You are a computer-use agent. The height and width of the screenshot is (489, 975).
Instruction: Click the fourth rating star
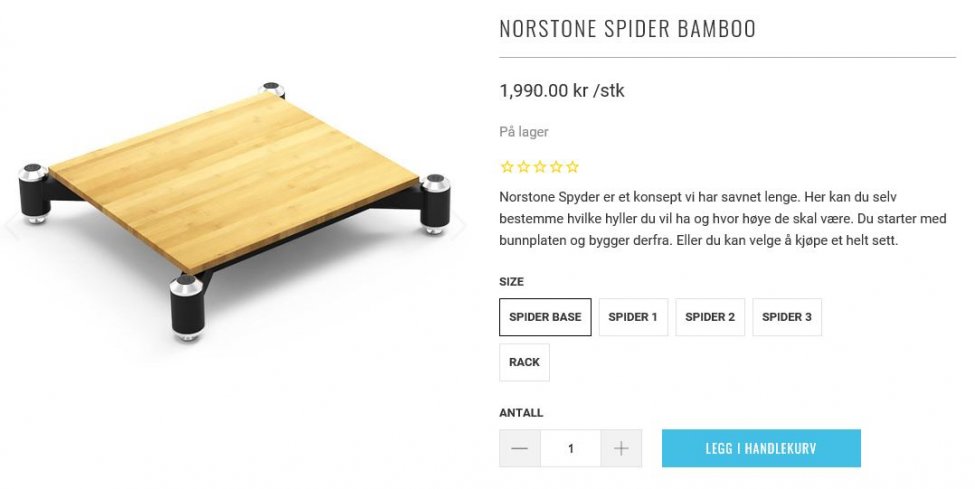pos(556,167)
